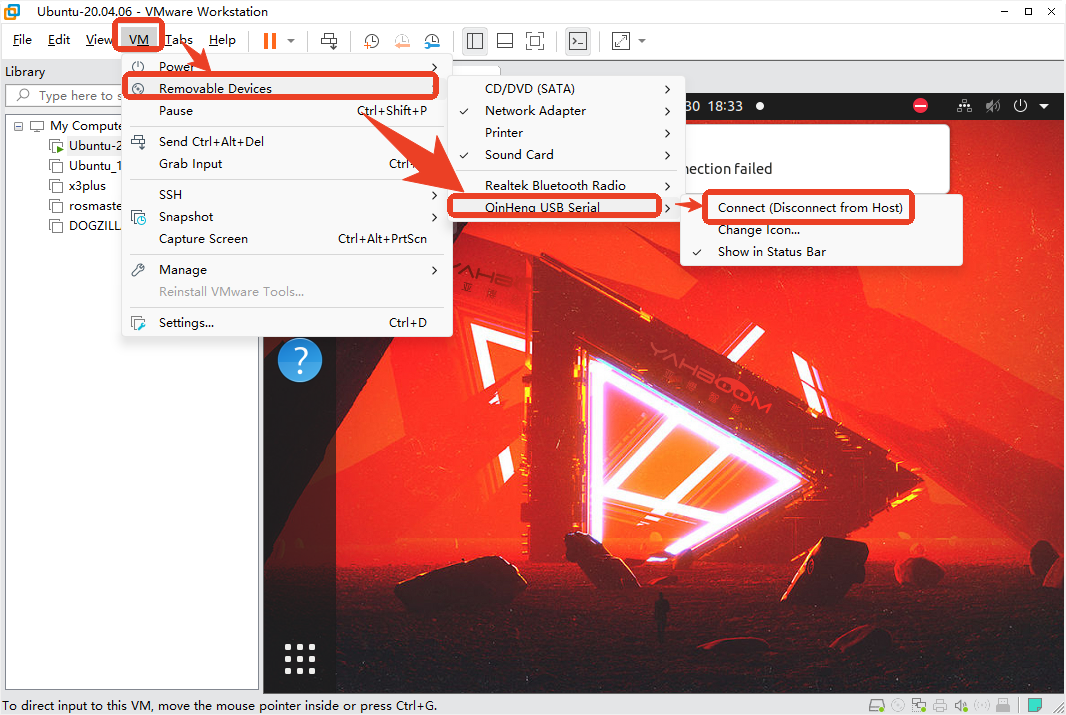Viewport: 1066px width, 715px height.
Task: Click the revert to snapshot toolbar icon
Action: (x=402, y=41)
